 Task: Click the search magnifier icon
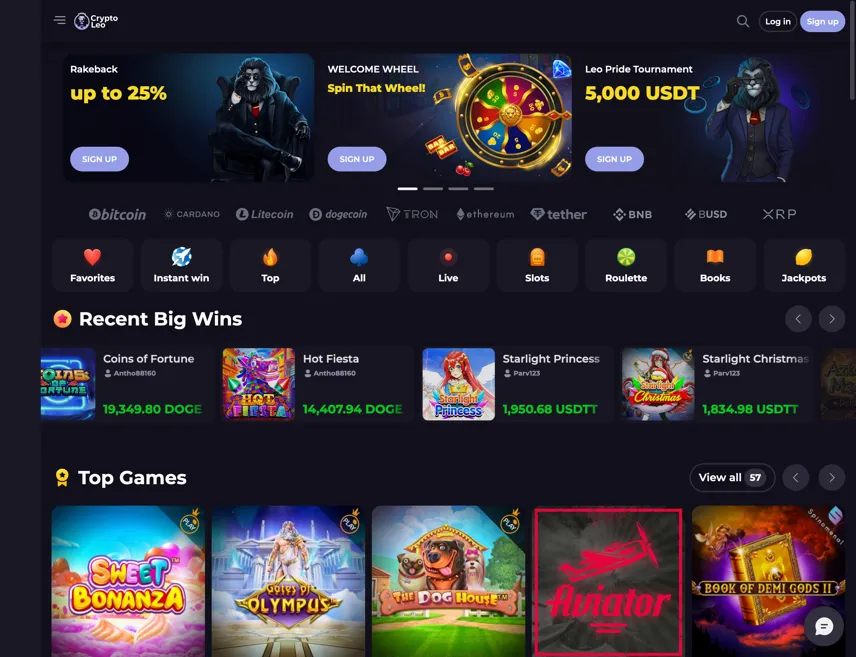pyautogui.click(x=742, y=21)
